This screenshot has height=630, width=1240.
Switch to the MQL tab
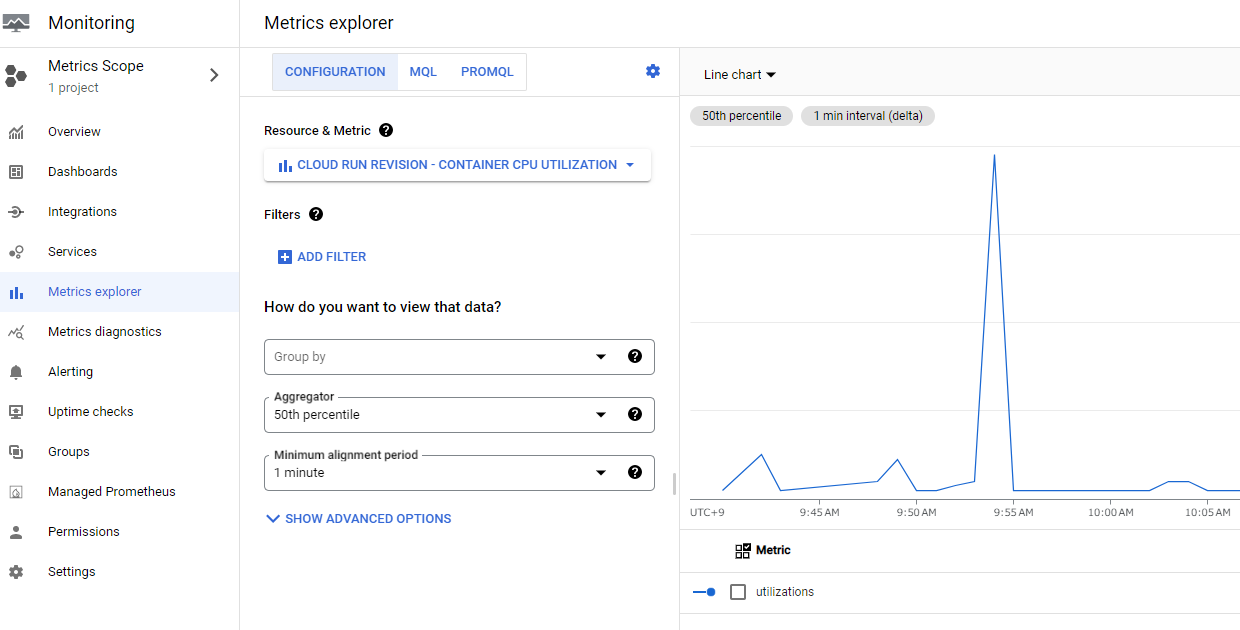423,72
